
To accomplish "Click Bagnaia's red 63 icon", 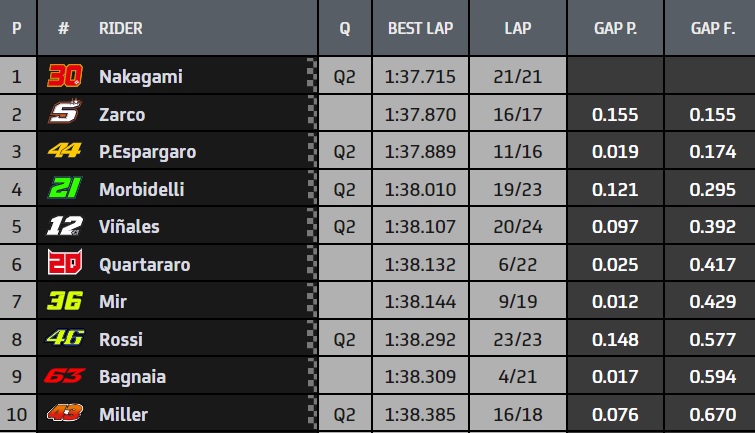I will tap(64, 376).
